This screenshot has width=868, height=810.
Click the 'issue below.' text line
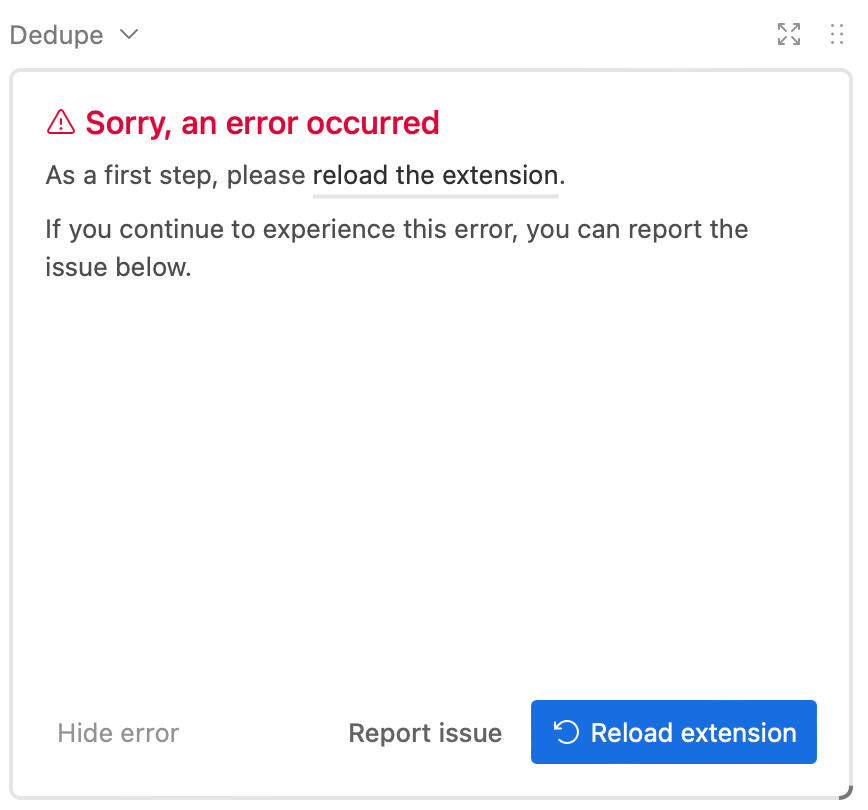118,267
